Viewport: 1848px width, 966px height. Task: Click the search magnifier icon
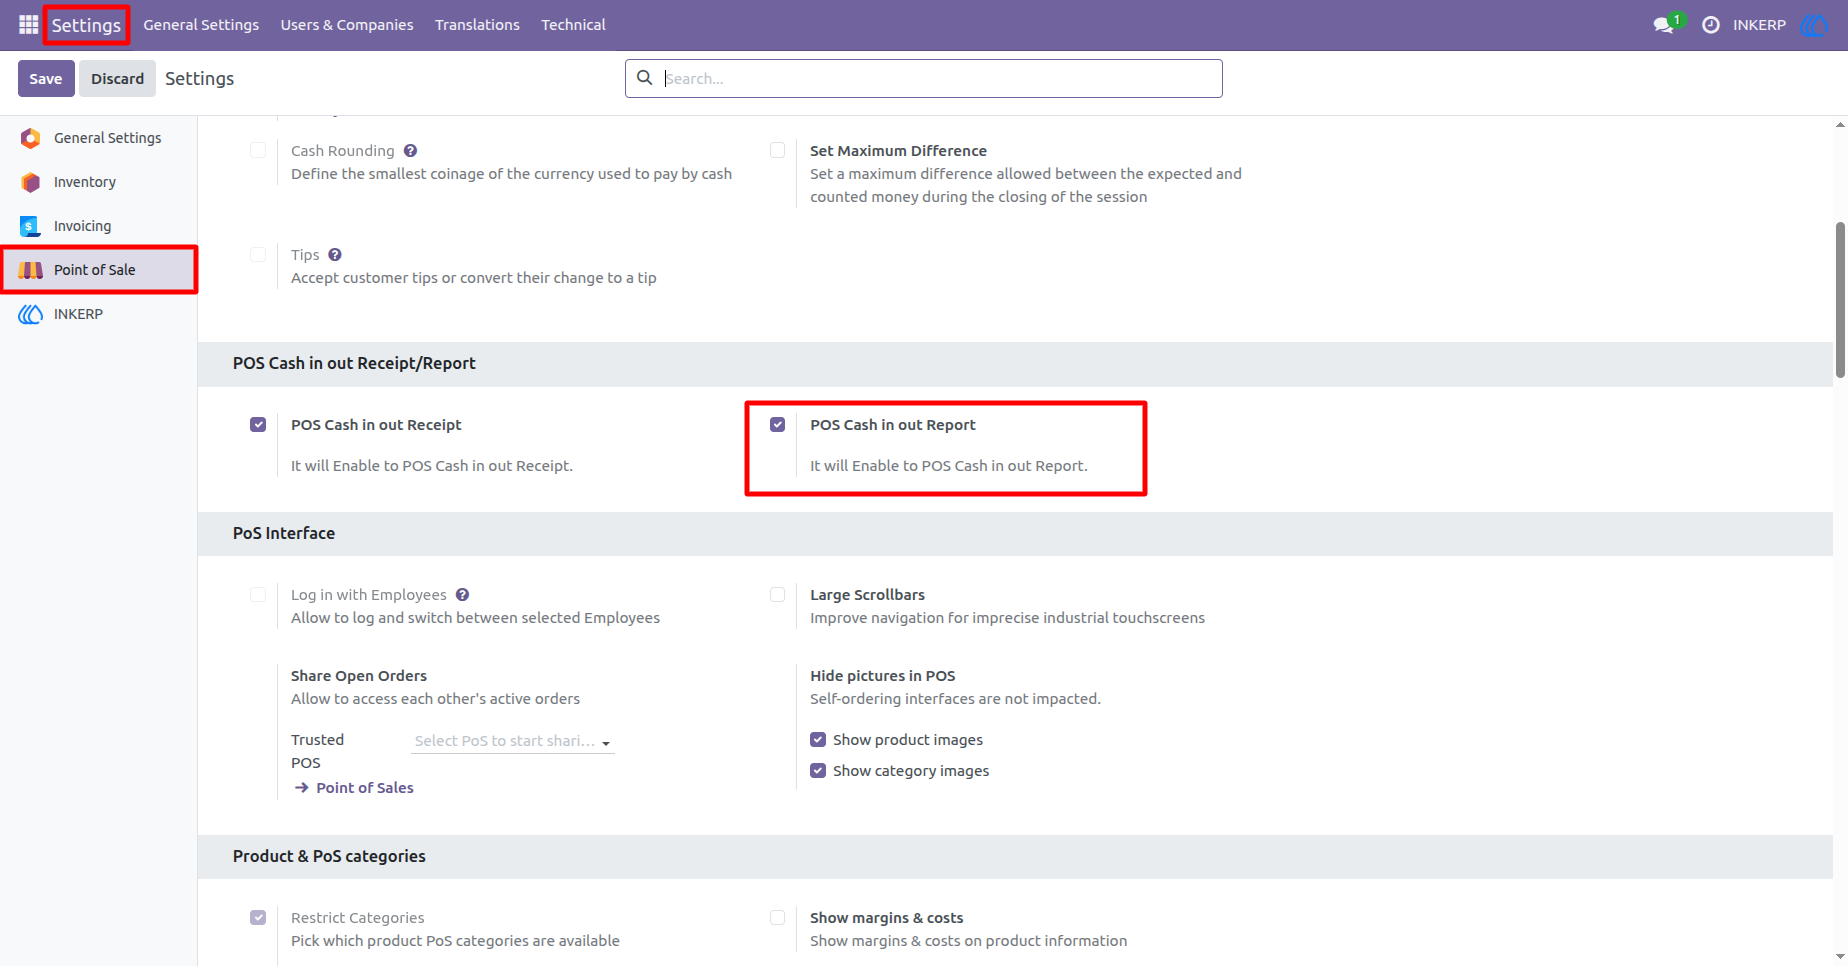(645, 78)
